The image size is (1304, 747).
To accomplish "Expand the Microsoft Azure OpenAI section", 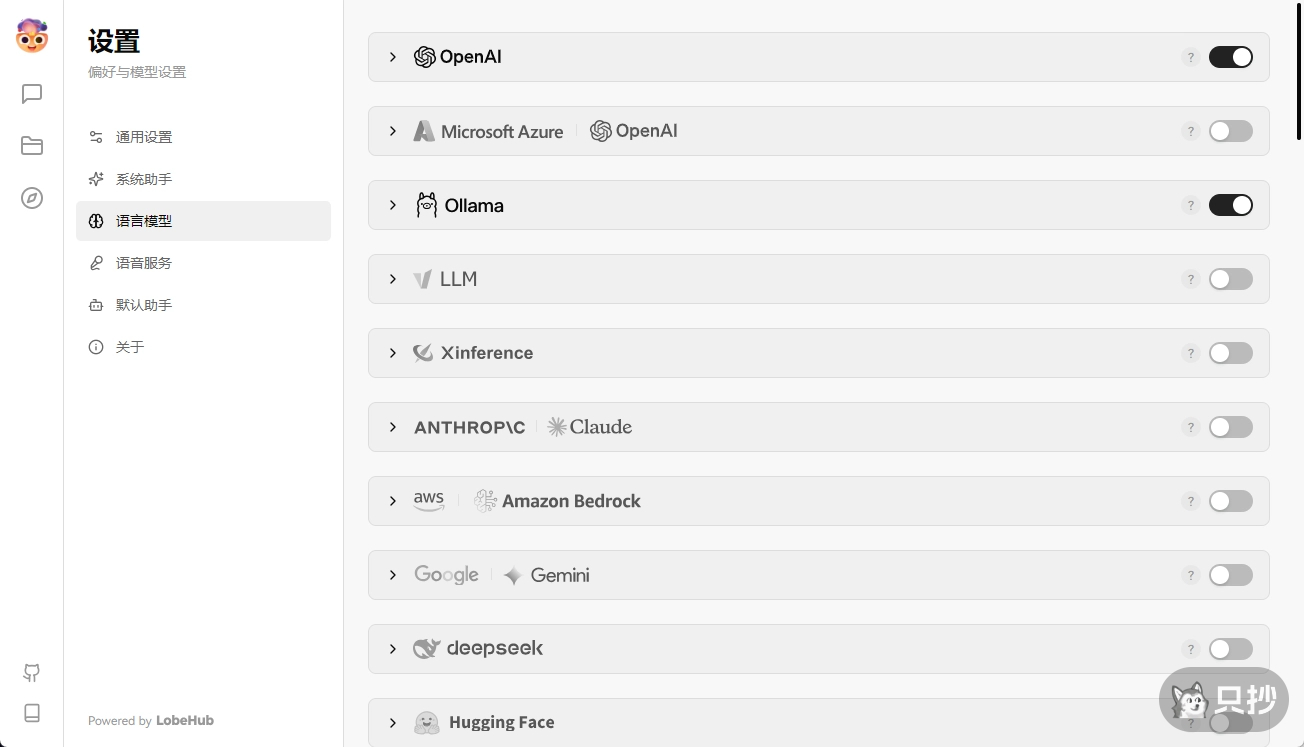I will (x=393, y=131).
